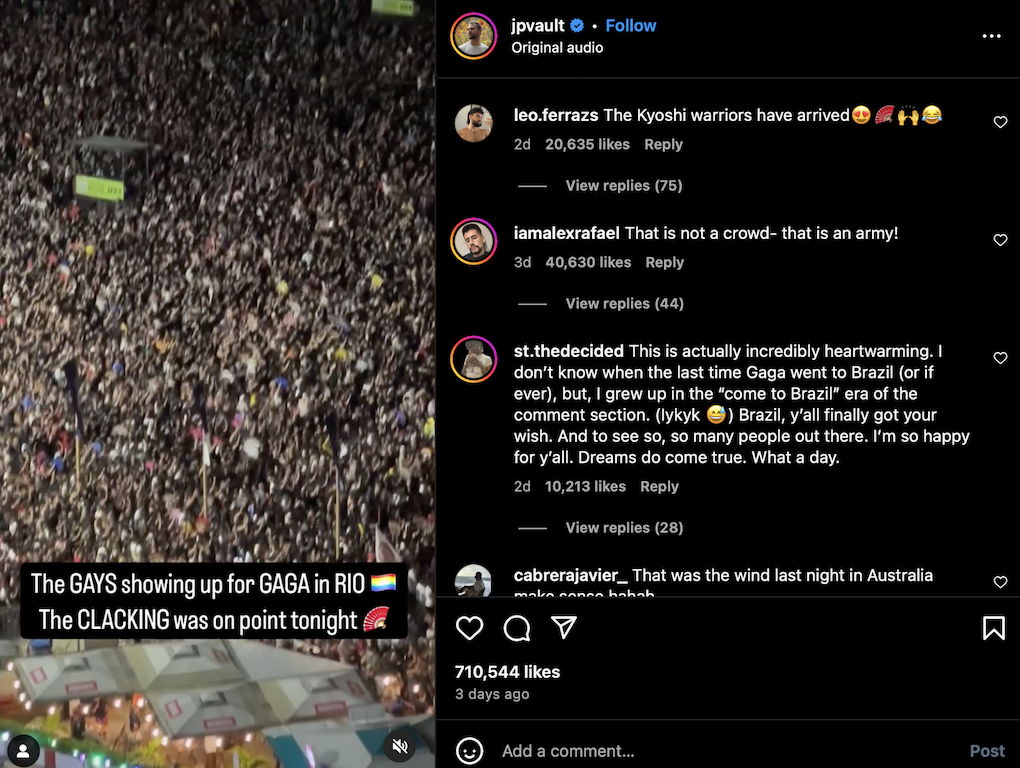This screenshot has height=768, width=1020.
Task: Open comments via the speech bubble icon
Action: [x=517, y=628]
